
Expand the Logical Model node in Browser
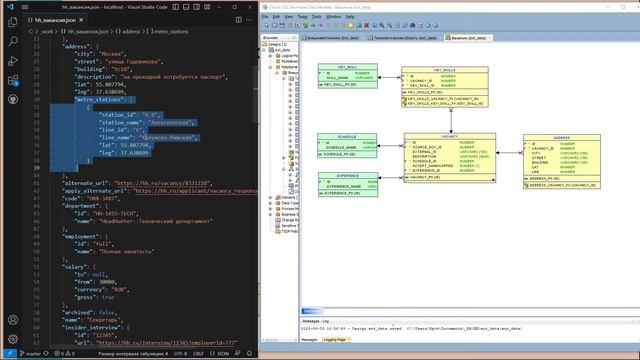pyautogui.click(x=270, y=56)
